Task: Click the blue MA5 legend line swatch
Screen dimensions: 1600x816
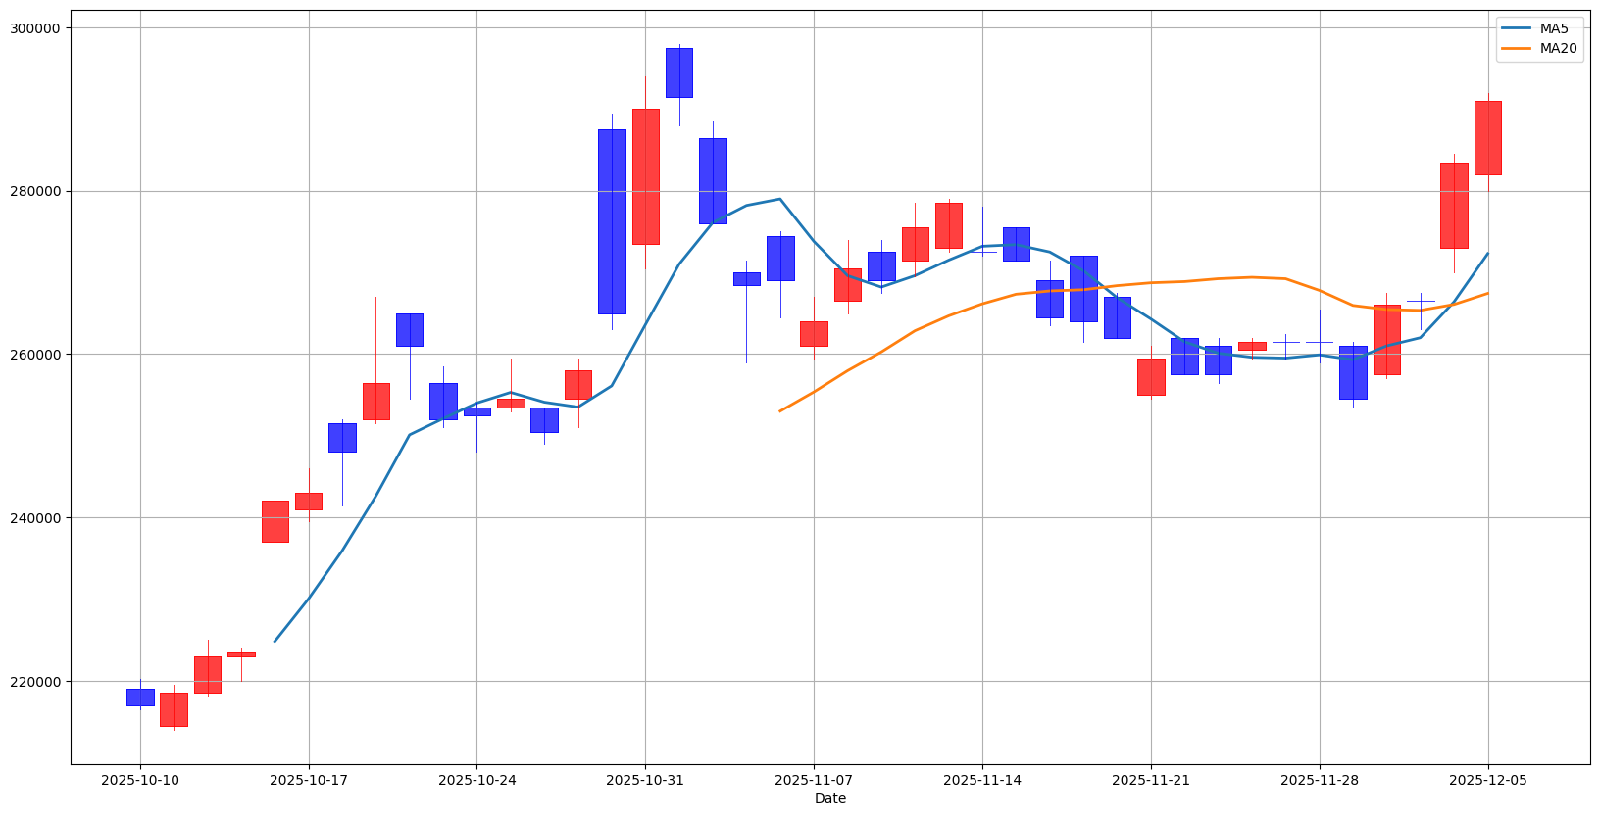Action: tap(1517, 28)
